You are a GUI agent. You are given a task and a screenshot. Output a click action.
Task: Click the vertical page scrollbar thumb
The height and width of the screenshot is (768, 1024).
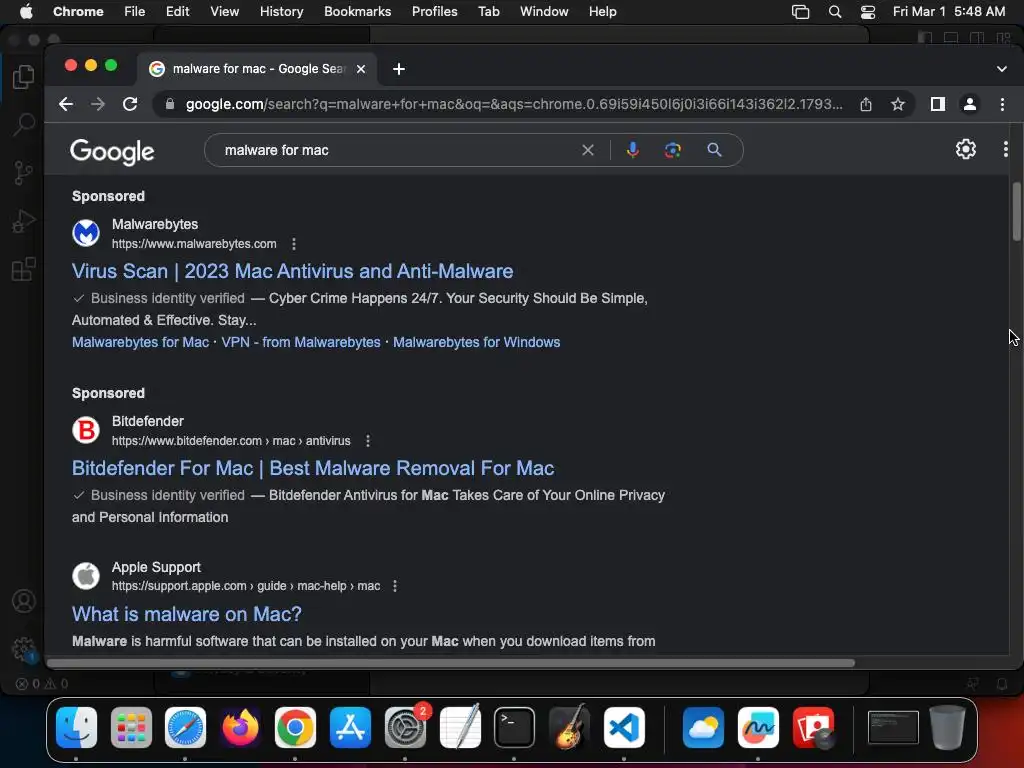pos(1016,211)
